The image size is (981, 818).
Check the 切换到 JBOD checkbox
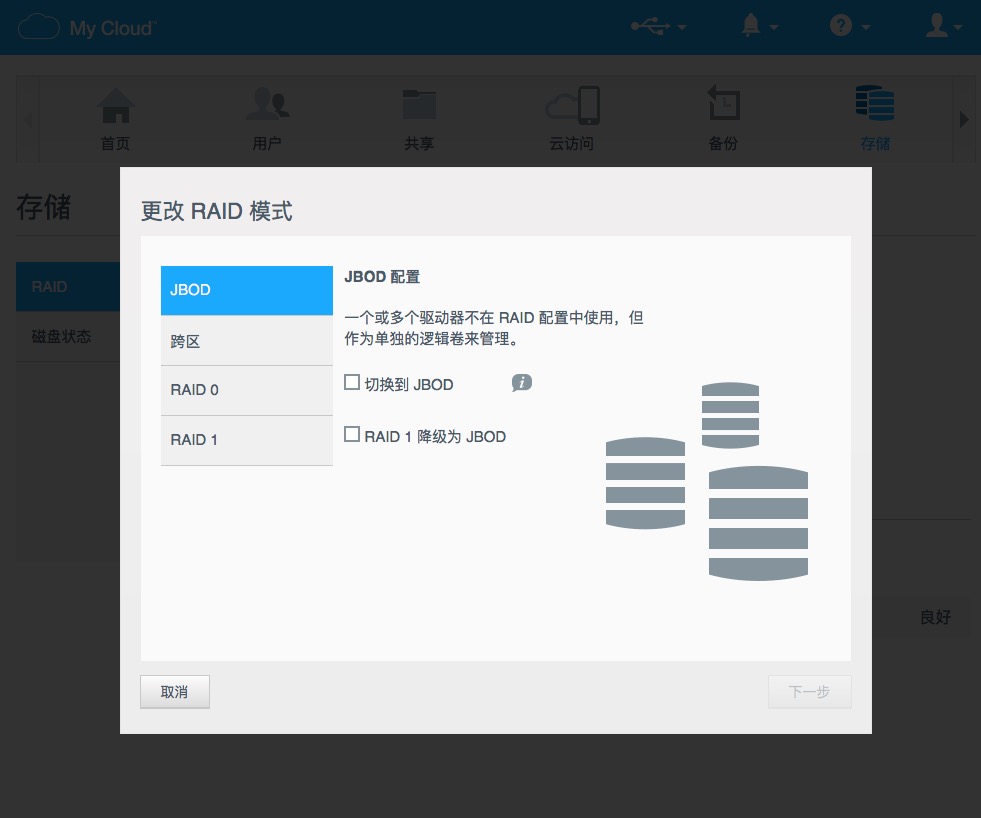[x=352, y=382]
